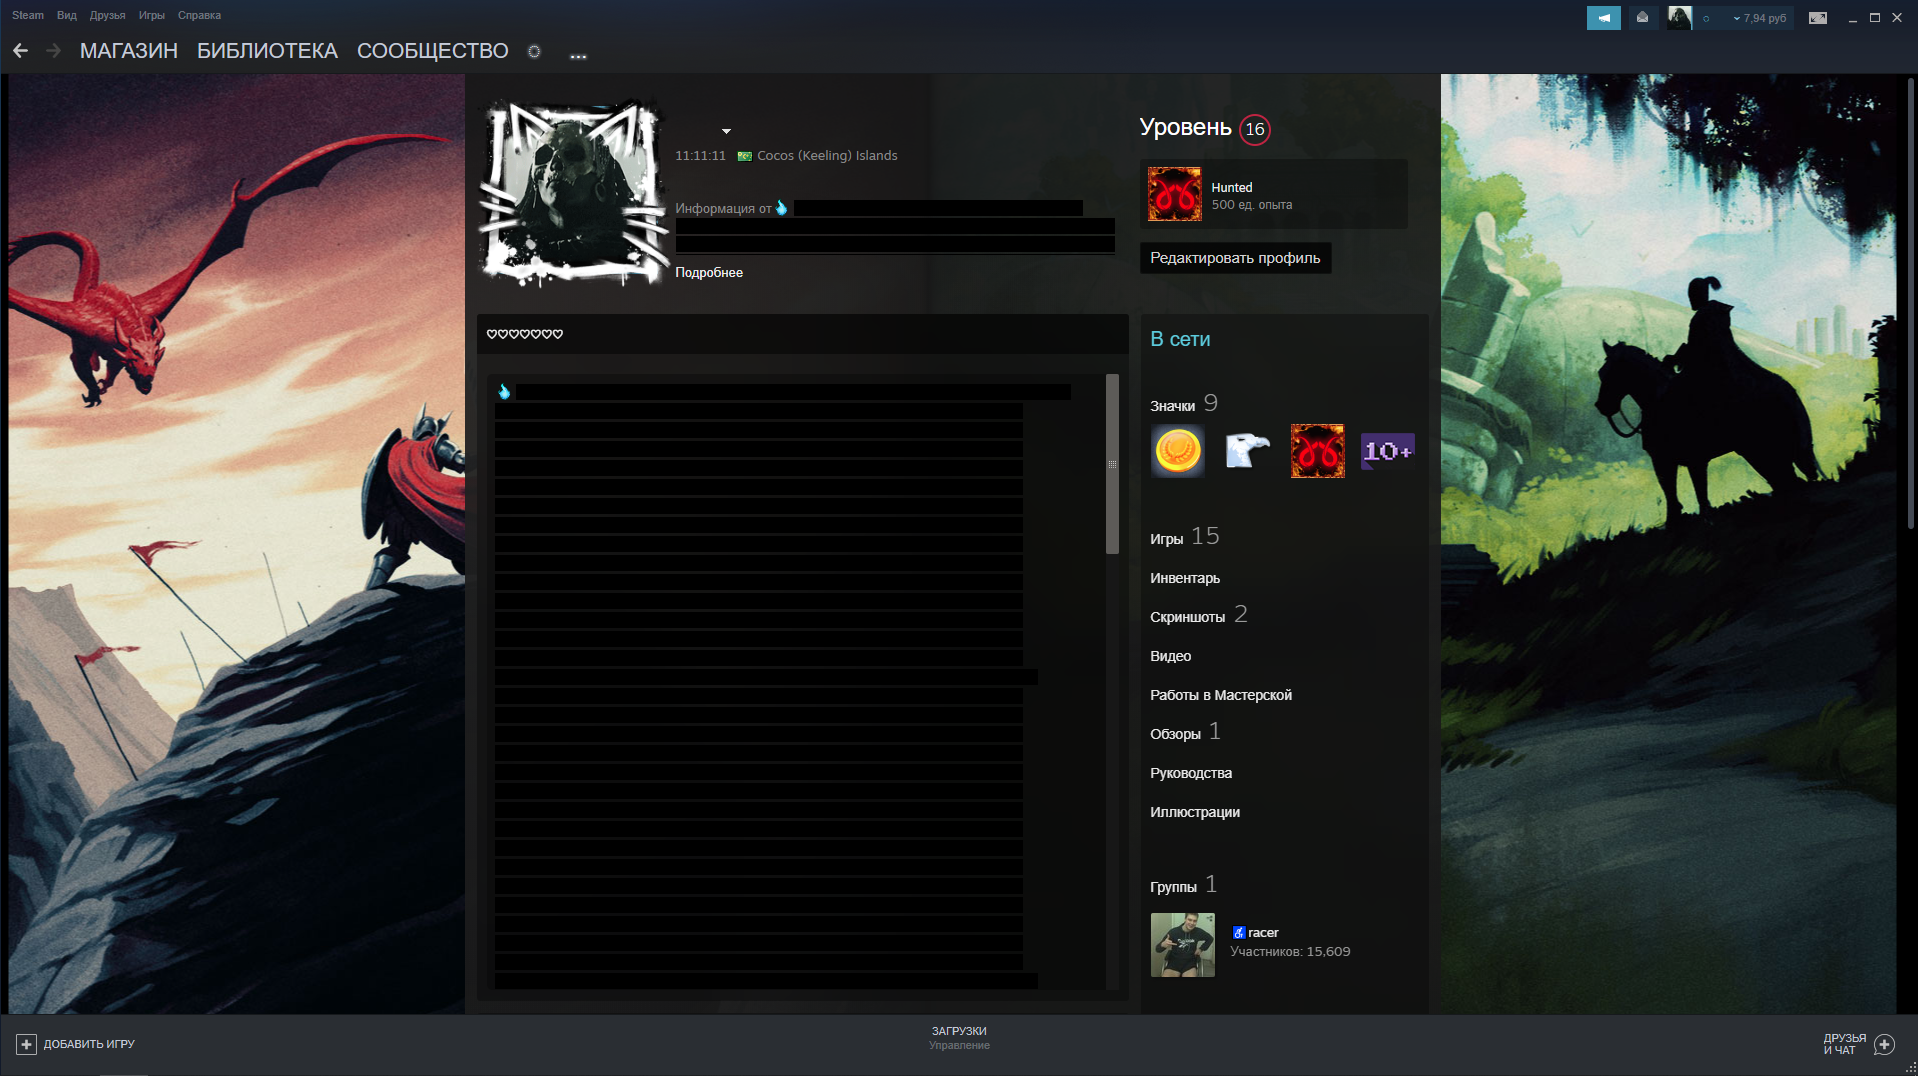Click the info box scrollbar thumb
Image resolution: width=1918 pixels, height=1076 pixels.
point(1112,464)
